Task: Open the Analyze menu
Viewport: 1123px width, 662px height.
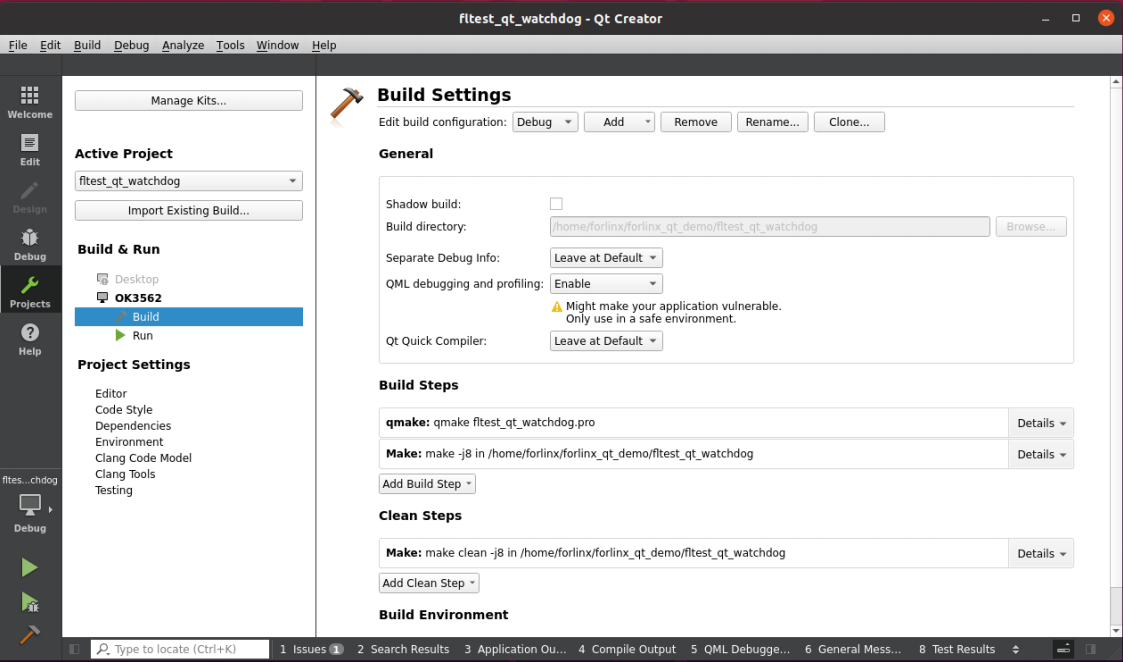Action: point(183,45)
